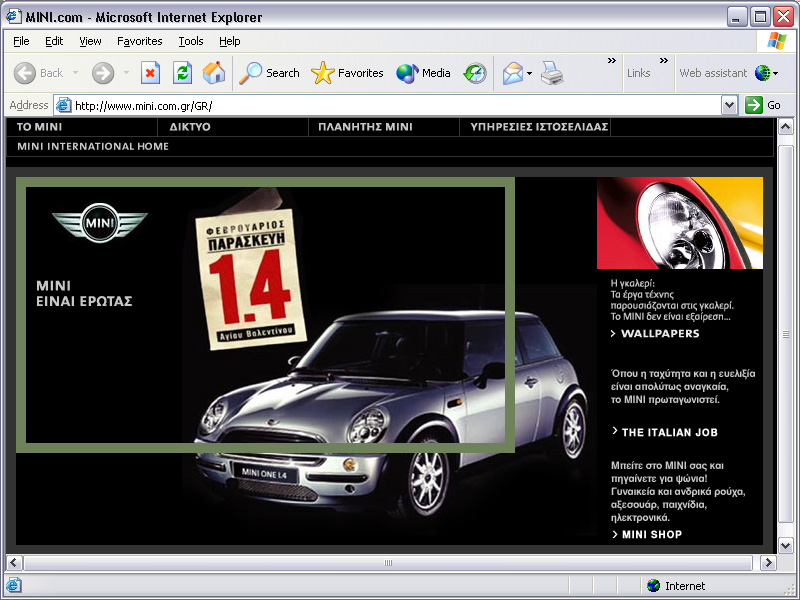Click page icon in the address bar
800x600 pixels.
point(63,105)
